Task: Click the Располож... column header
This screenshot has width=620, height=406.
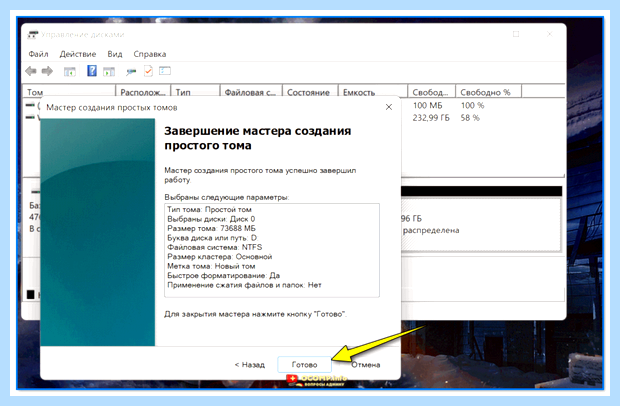Action: click(143, 92)
